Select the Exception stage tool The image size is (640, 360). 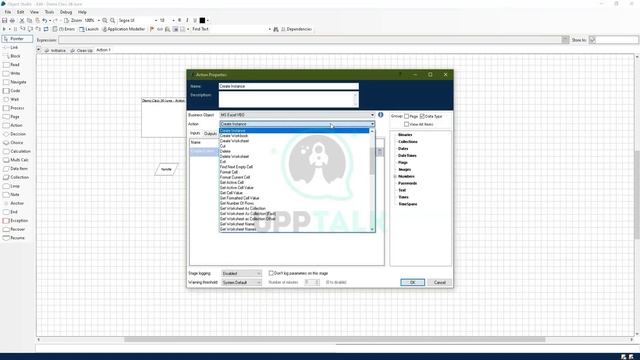pyautogui.click(x=19, y=220)
